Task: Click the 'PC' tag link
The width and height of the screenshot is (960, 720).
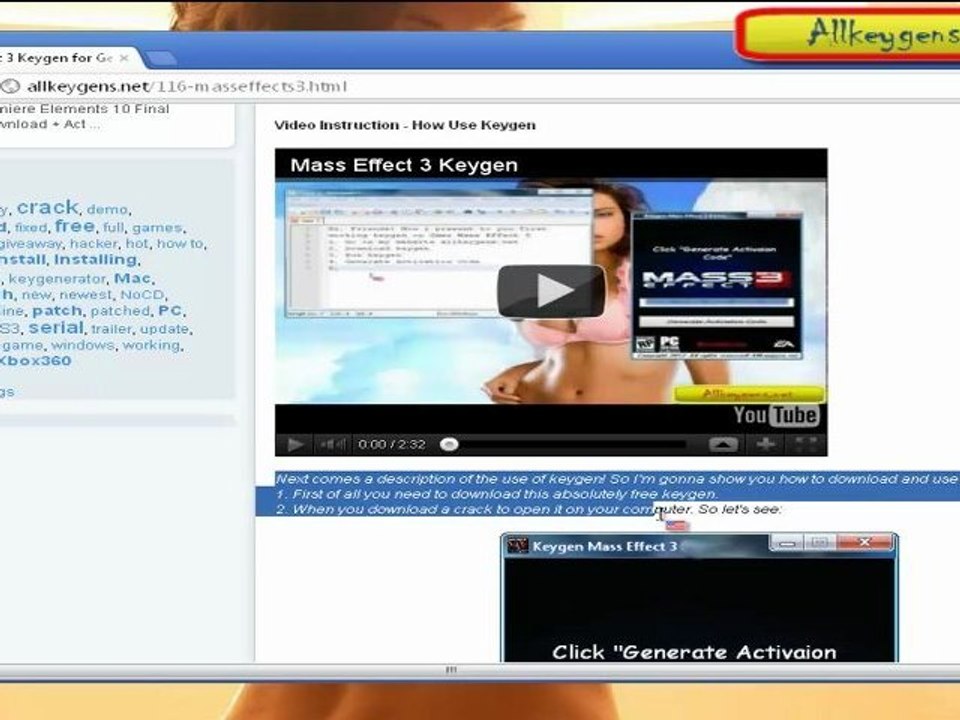Action: pyautogui.click(x=170, y=311)
